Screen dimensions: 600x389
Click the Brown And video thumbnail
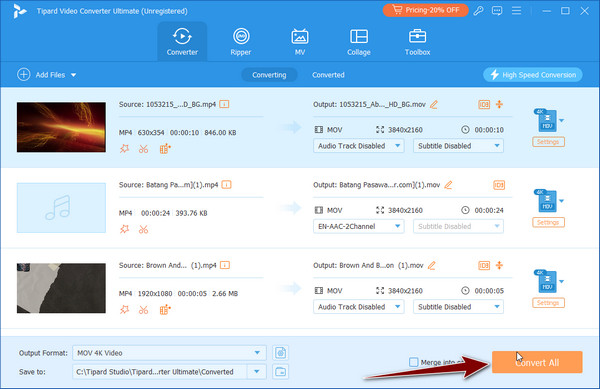(61, 288)
